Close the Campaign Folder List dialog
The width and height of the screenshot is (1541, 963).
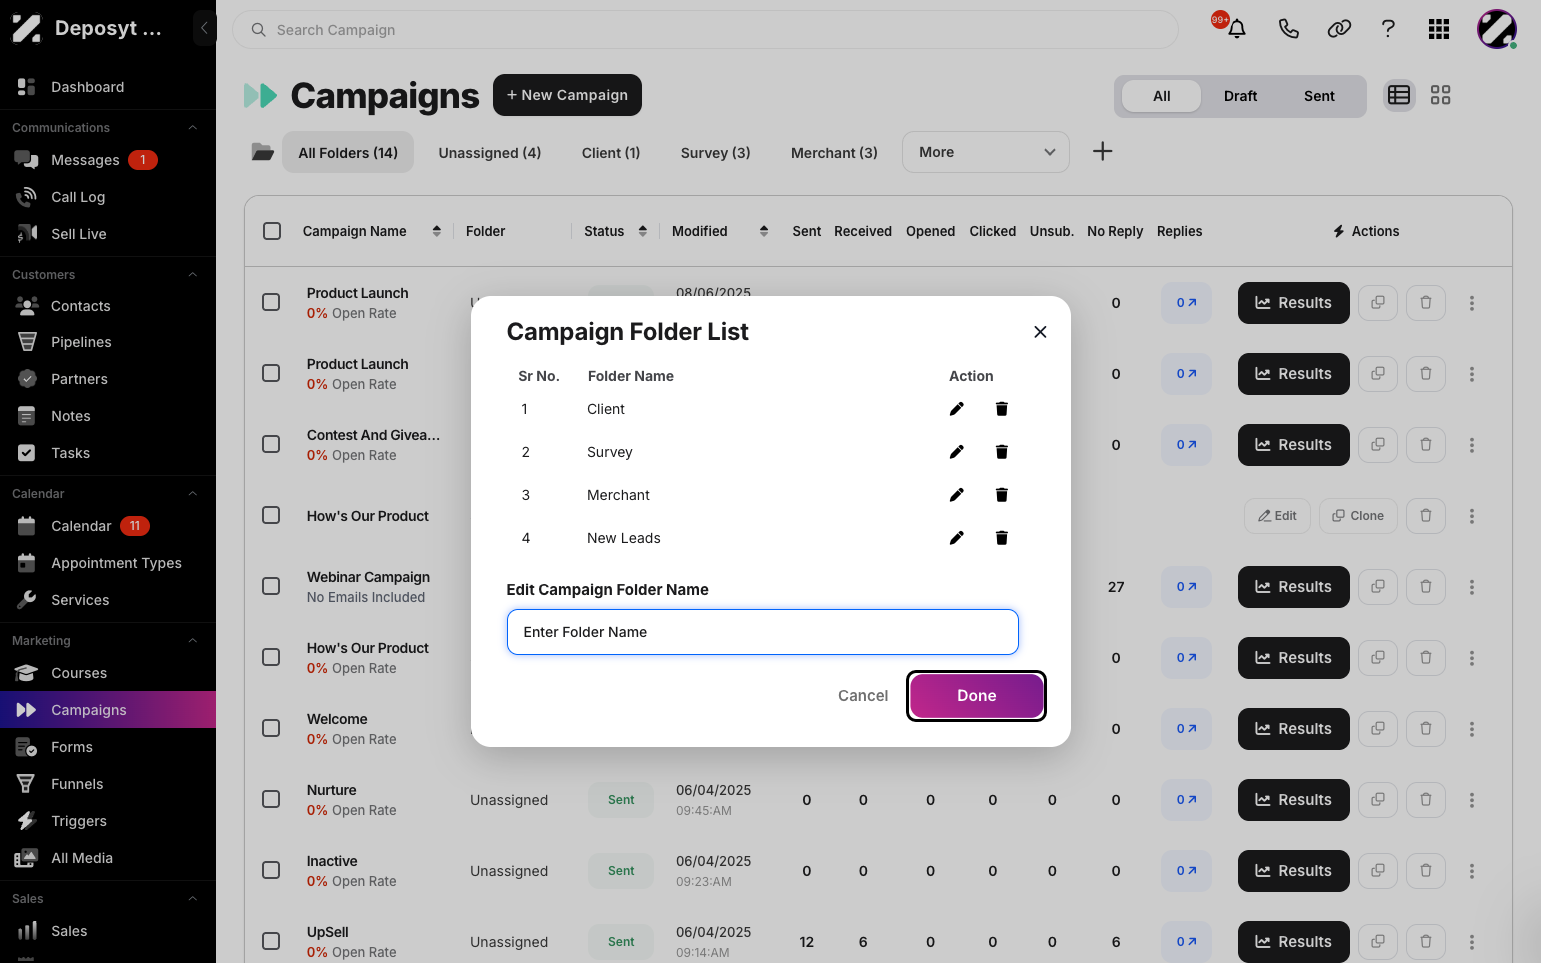tap(1040, 332)
